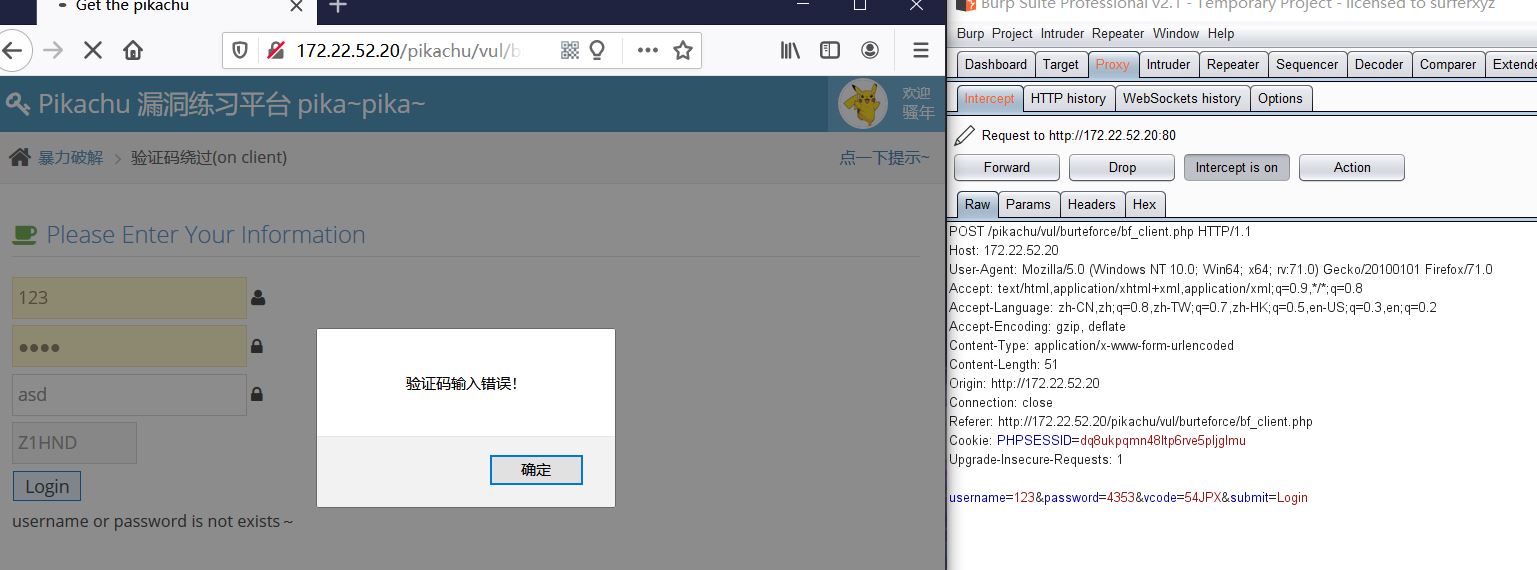Open WebSockets history sub-tab
Screen dimensions: 1537x570
pyautogui.click(x=1181, y=98)
